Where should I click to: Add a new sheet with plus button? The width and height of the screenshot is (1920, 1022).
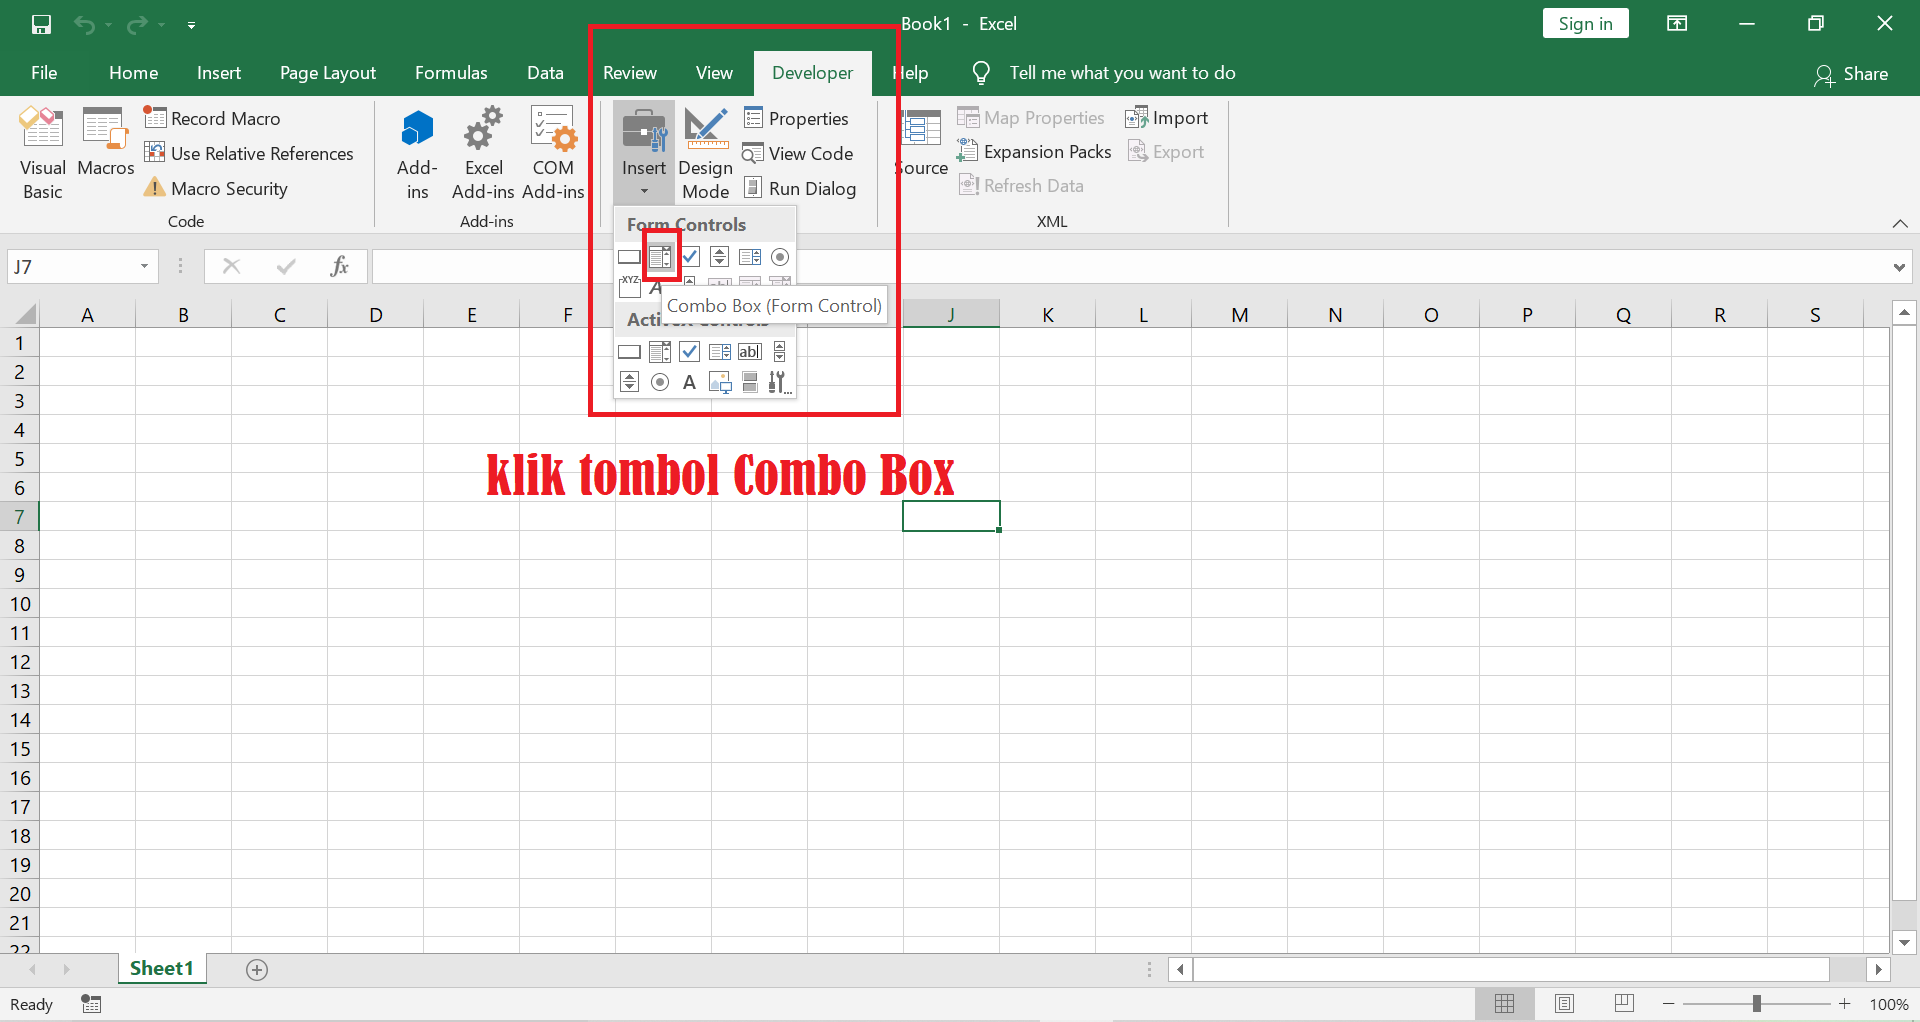(x=257, y=968)
